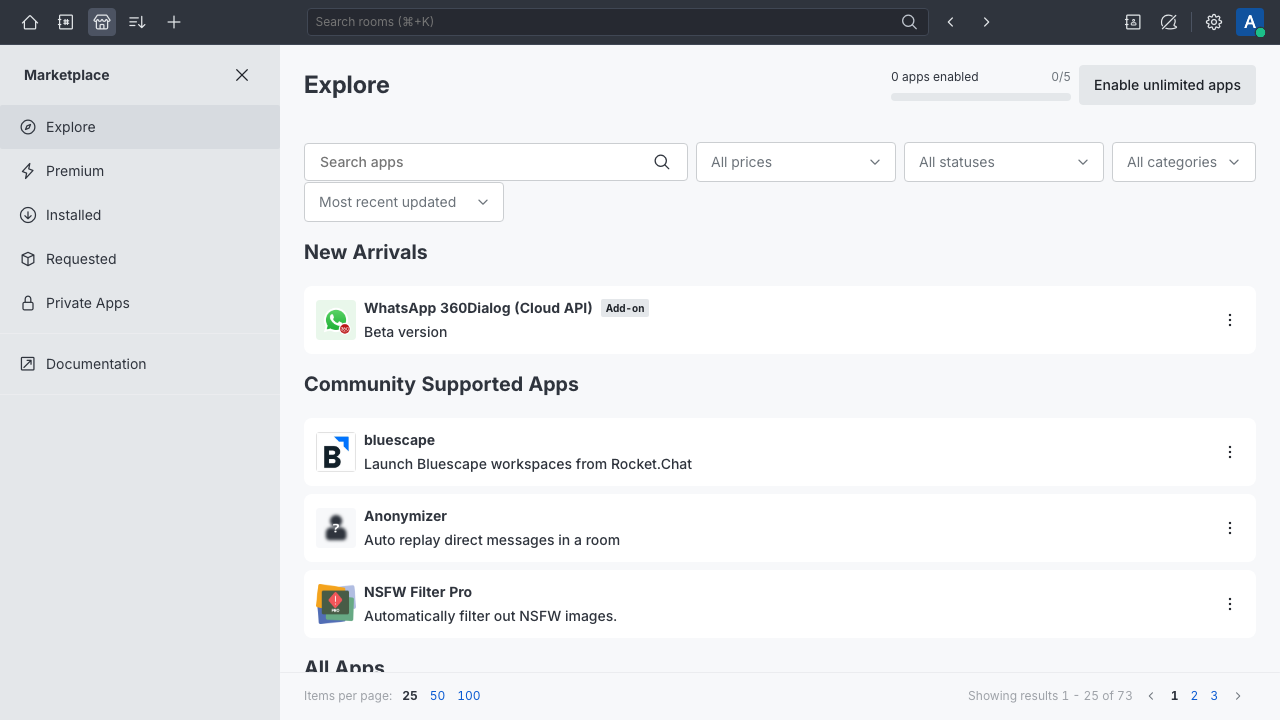
Task: Click the Marketplace storefront icon
Action: click(x=102, y=22)
